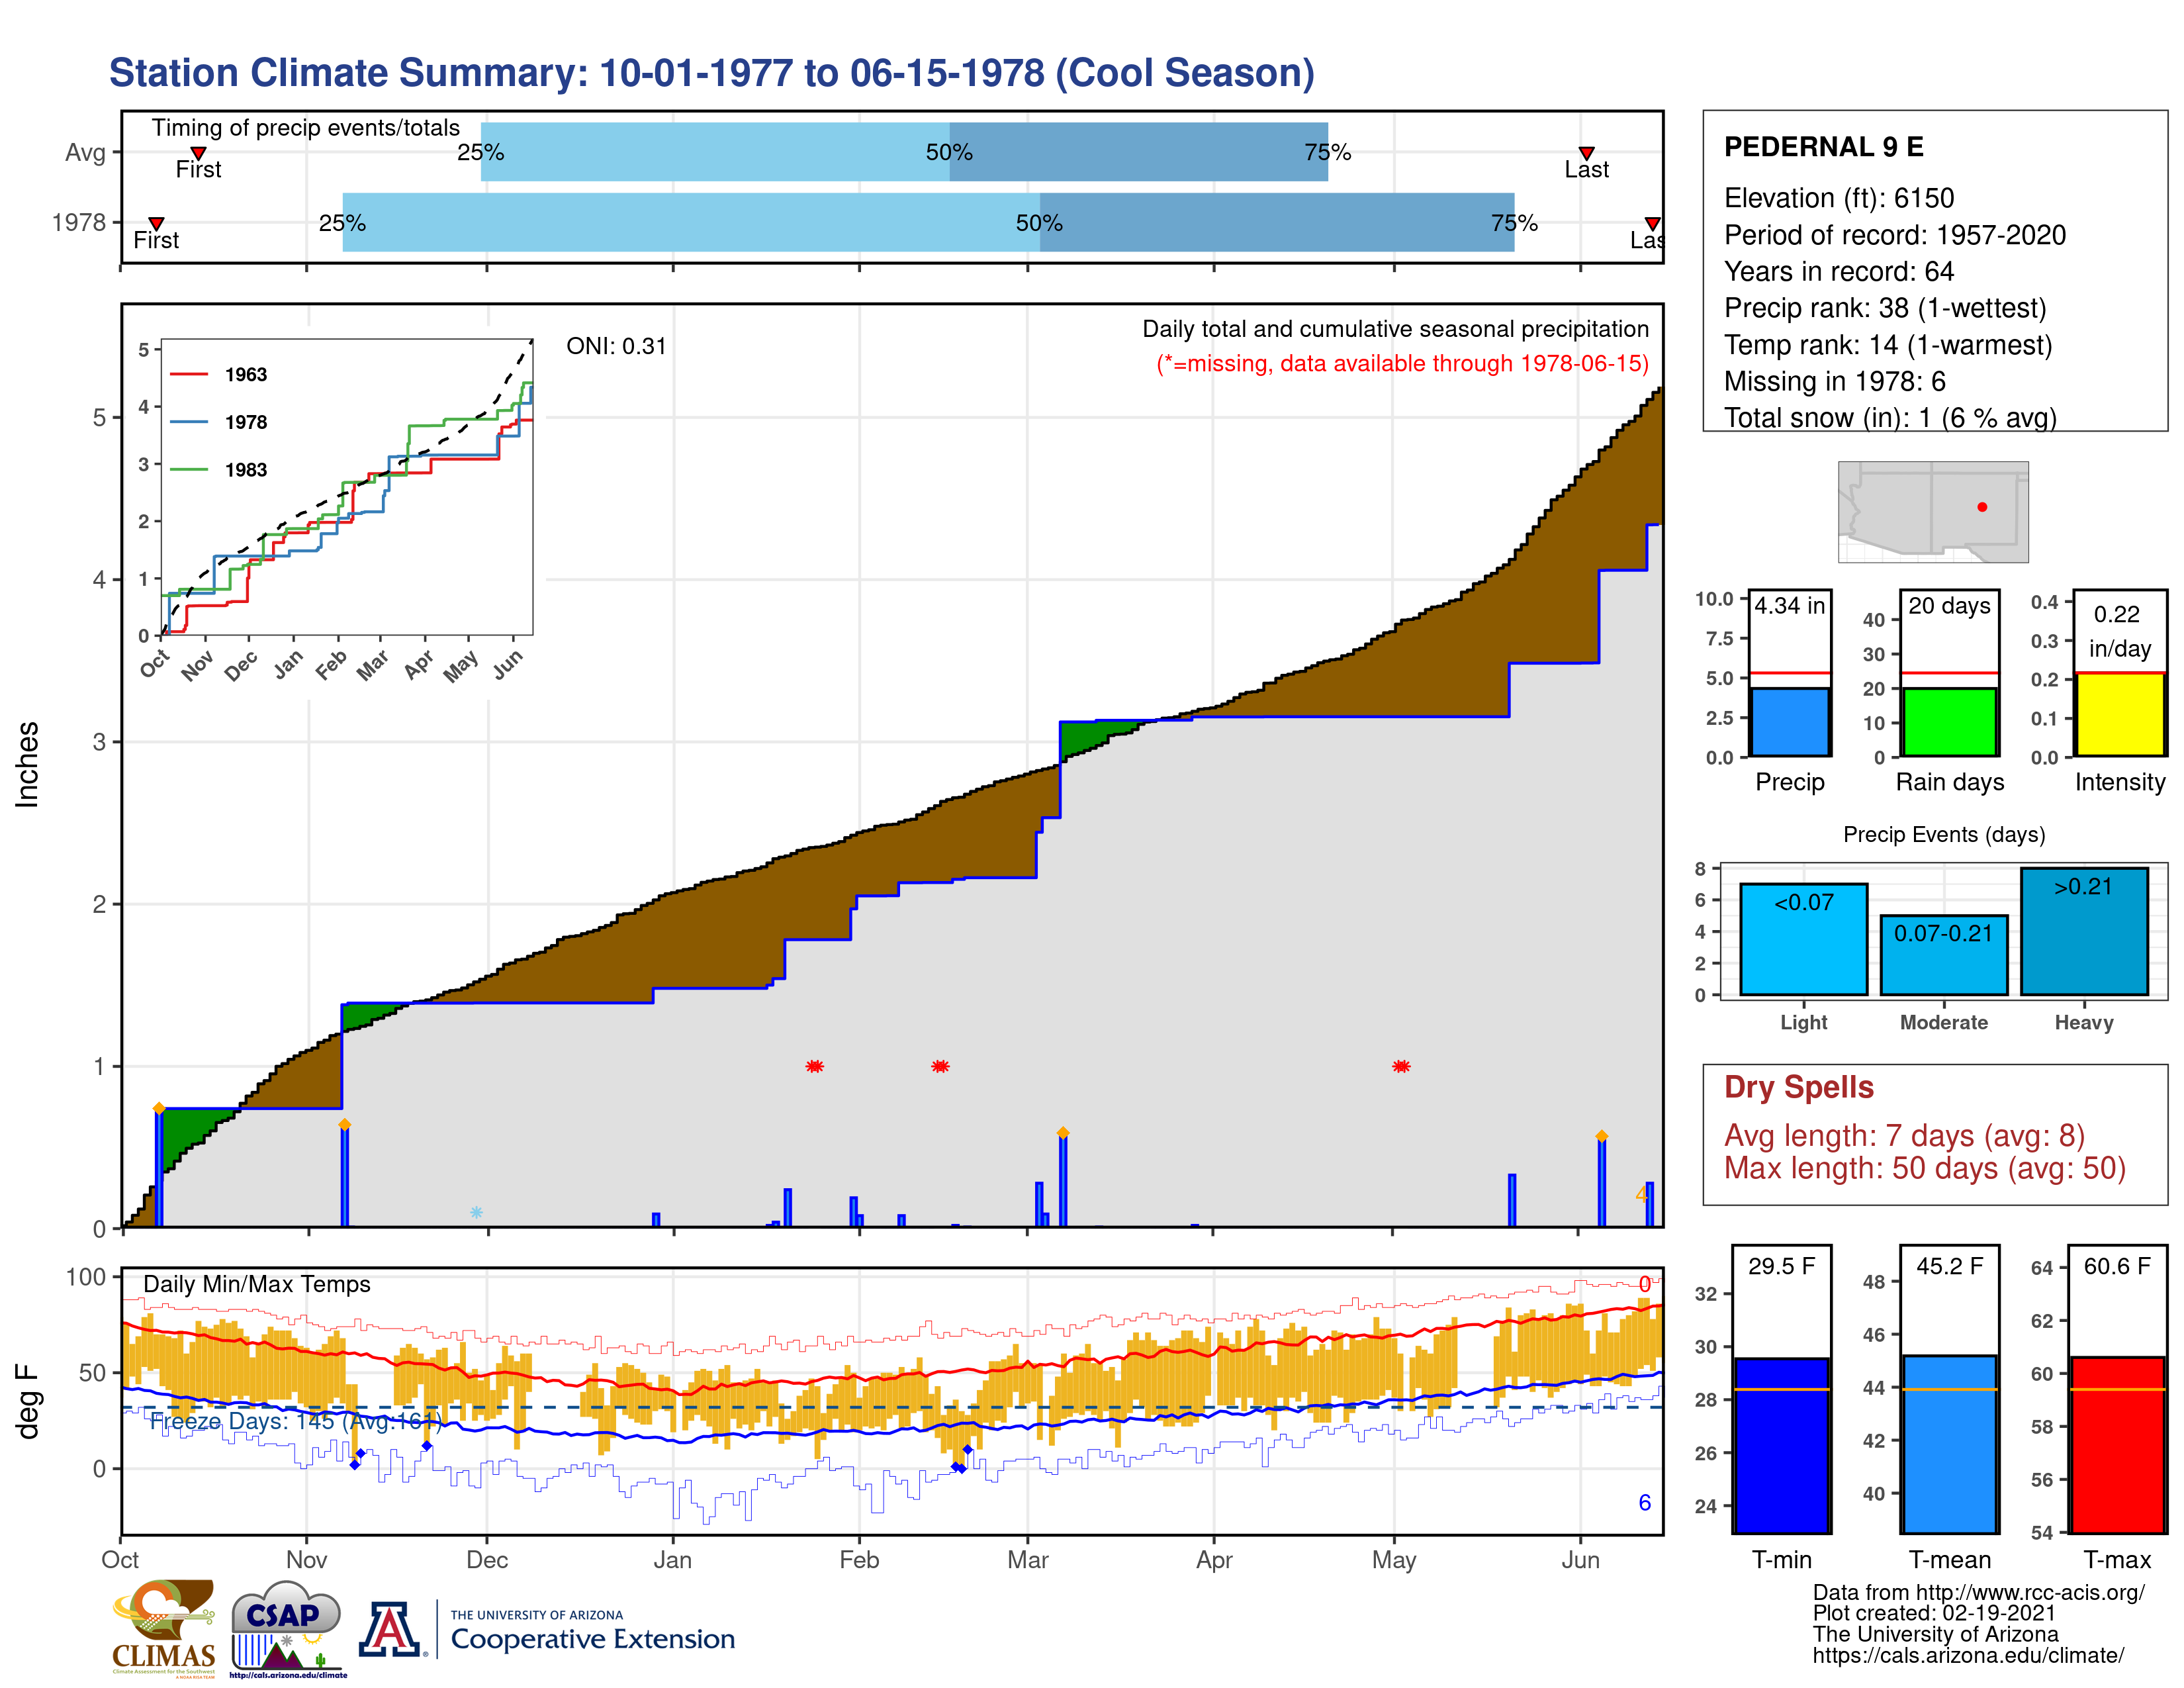Click 'Max length: 50 days (avg: 50)' text
Viewport: 2184px width, 1688px height.
pos(1925,1168)
